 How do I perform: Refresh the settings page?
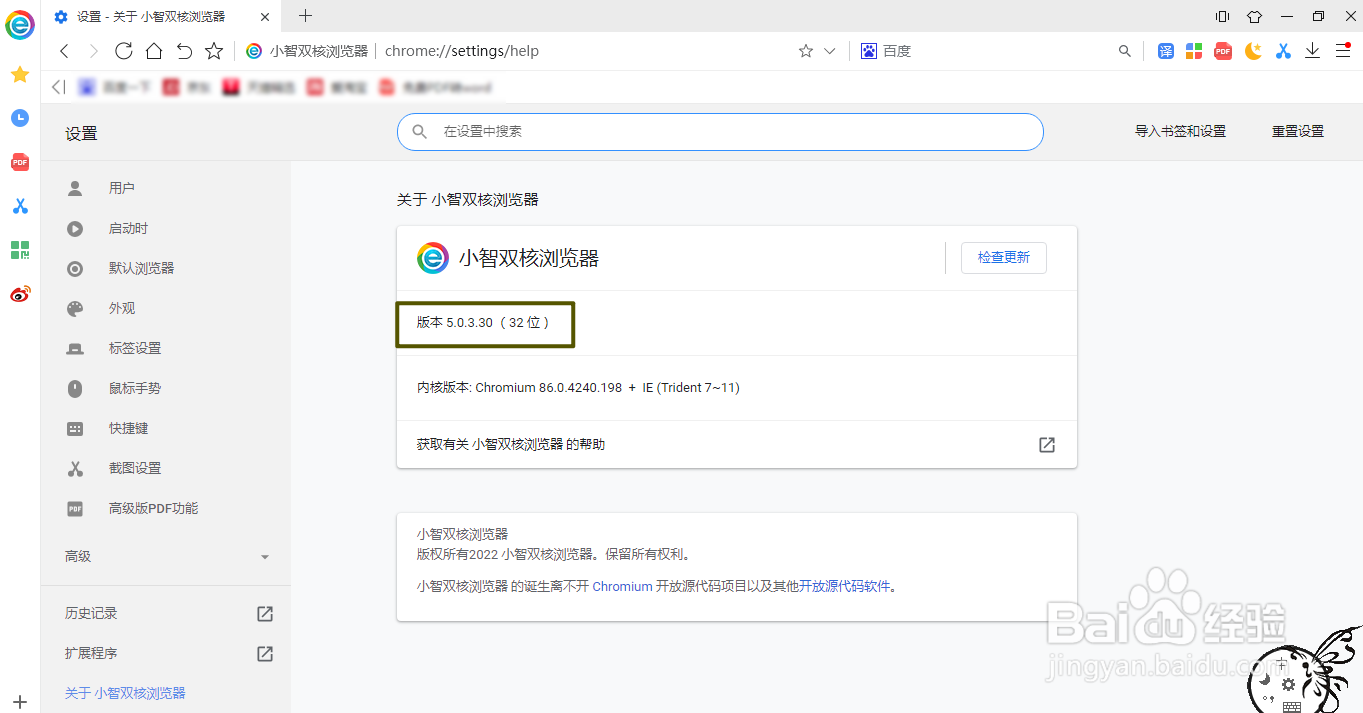(123, 50)
